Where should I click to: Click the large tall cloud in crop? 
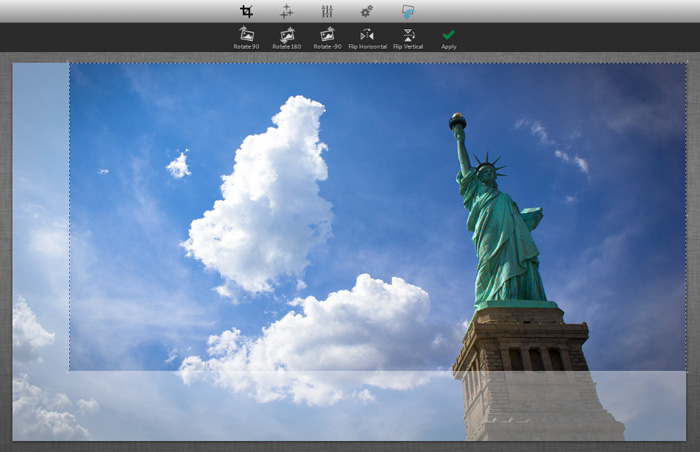coord(261,197)
